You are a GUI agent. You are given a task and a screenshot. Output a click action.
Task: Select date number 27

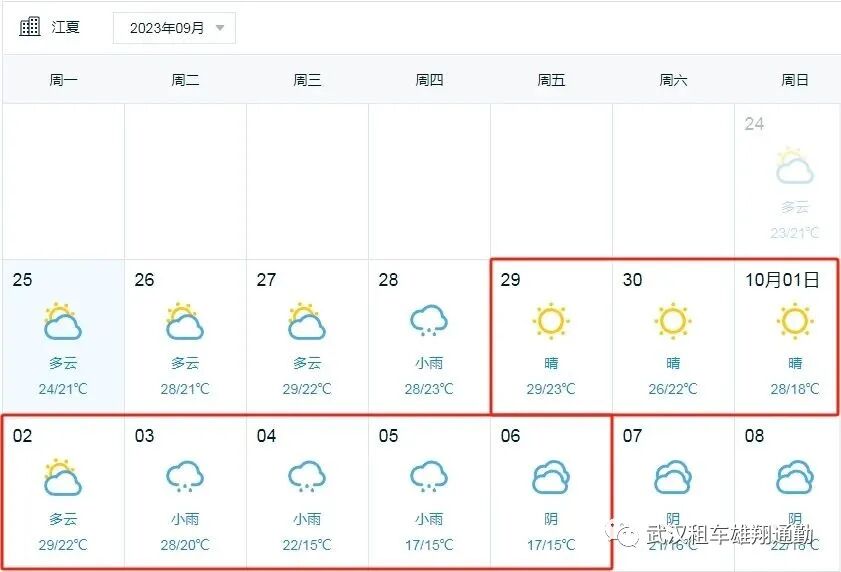click(267, 280)
